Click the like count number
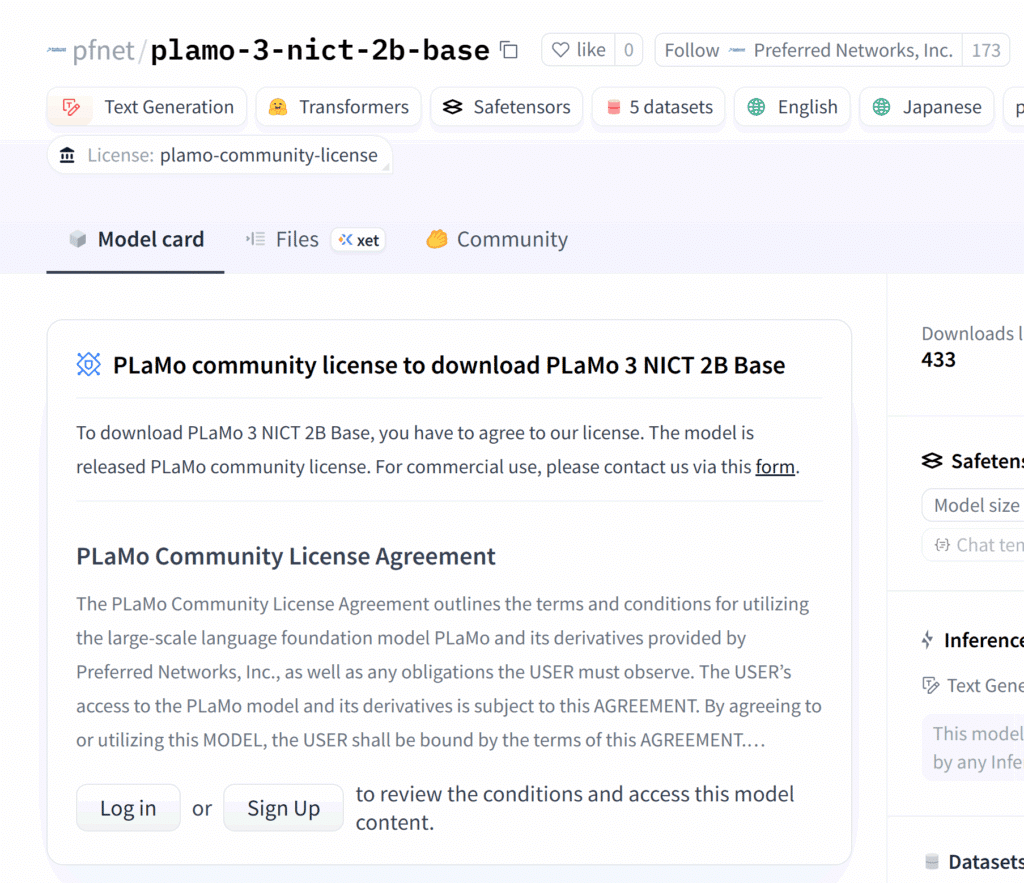The image size is (1024, 883). (628, 50)
